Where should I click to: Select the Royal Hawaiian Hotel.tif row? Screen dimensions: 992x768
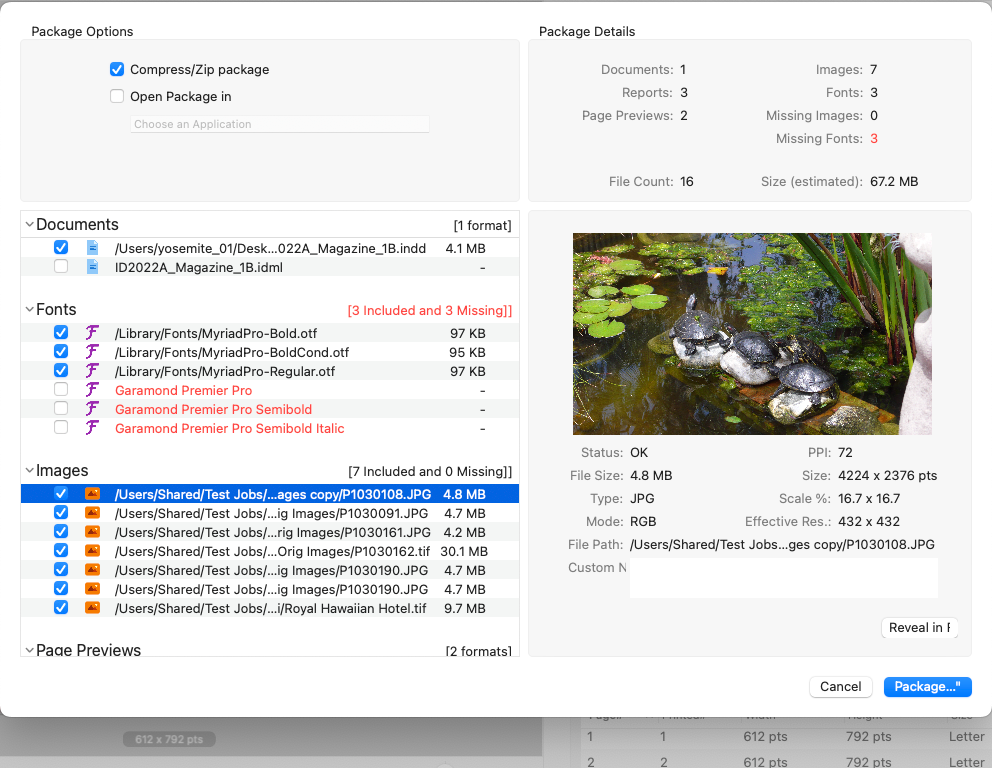click(x=270, y=608)
